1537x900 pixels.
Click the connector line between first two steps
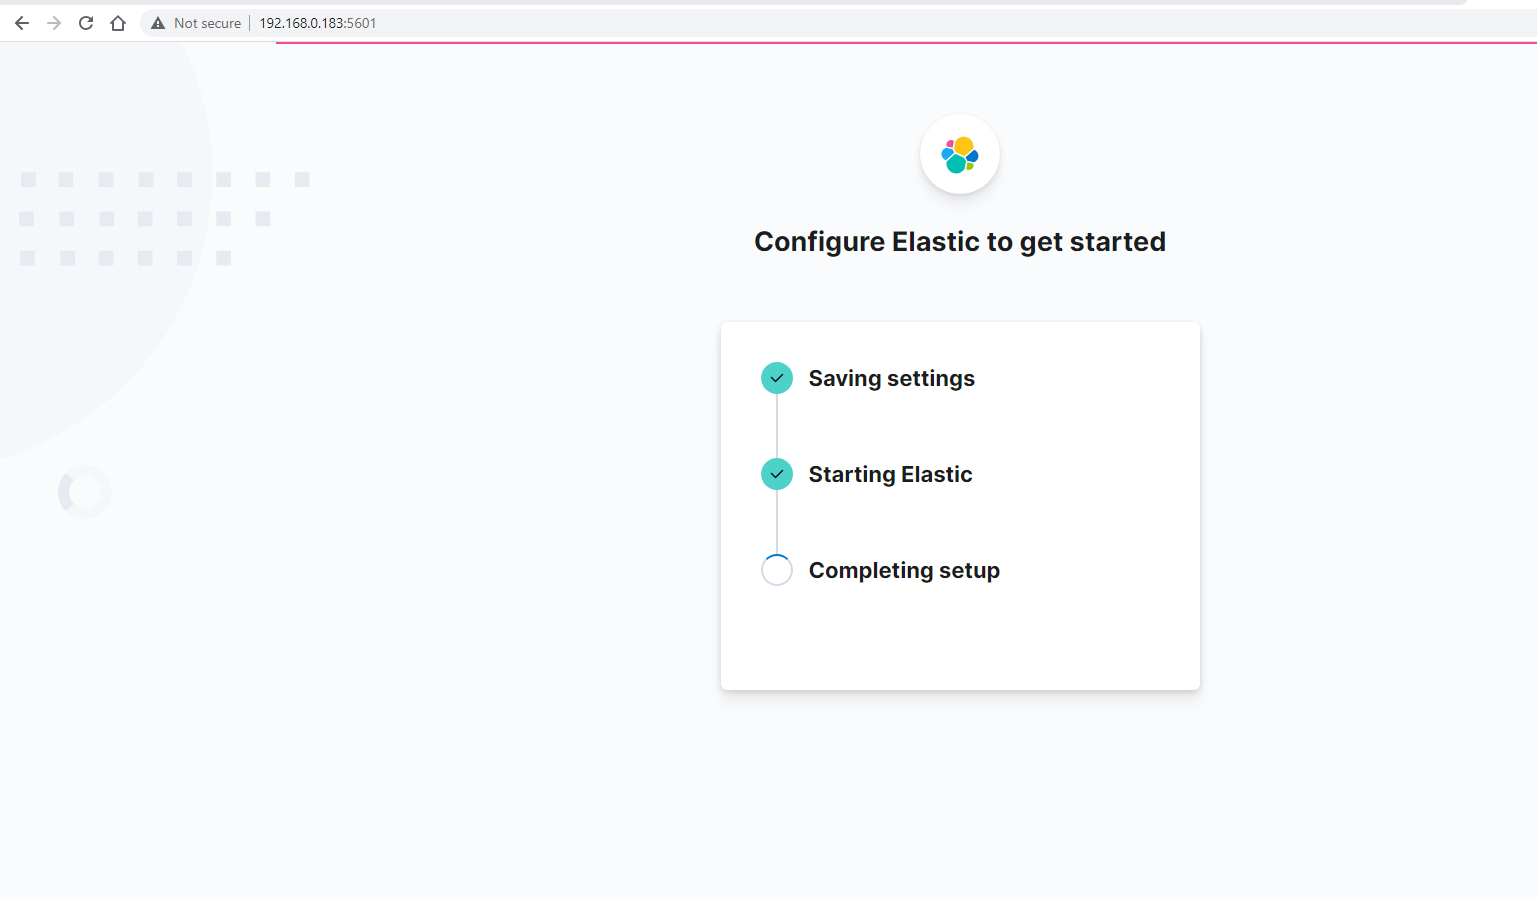[777, 426]
